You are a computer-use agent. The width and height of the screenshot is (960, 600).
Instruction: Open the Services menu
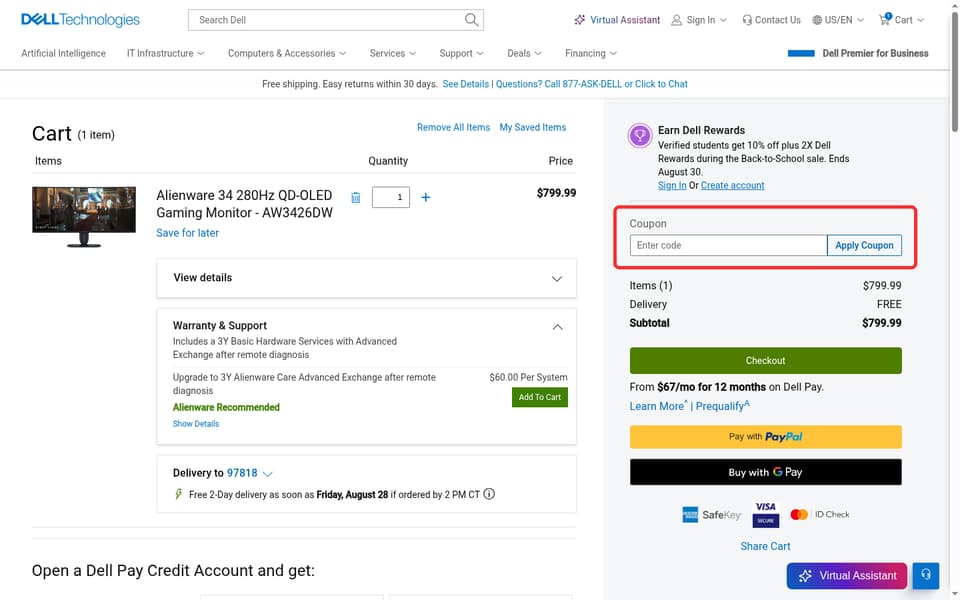(392, 53)
